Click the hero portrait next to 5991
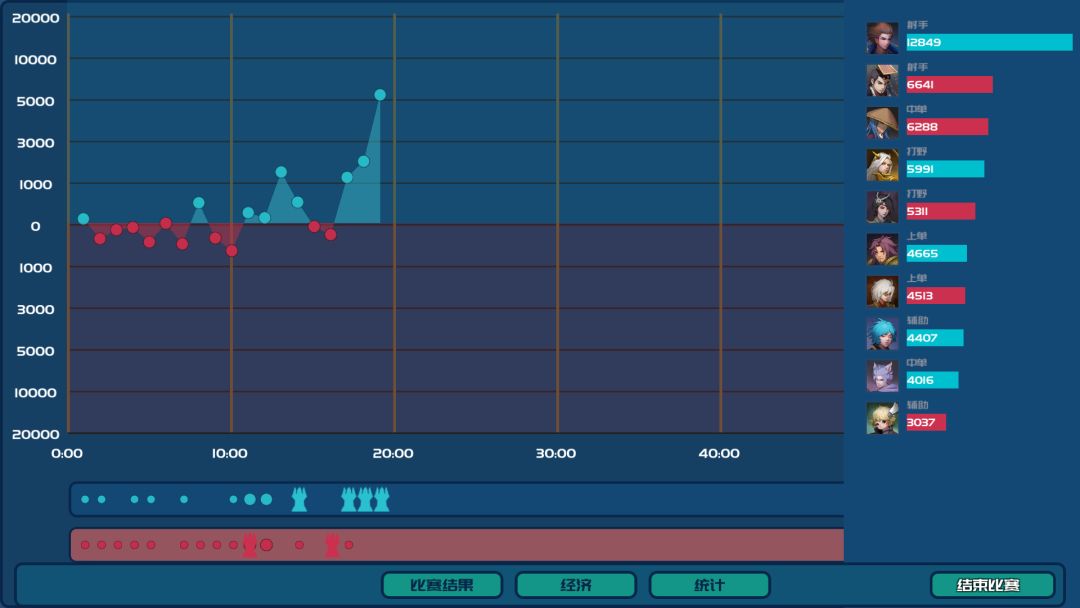This screenshot has height=608, width=1080. (x=882, y=165)
